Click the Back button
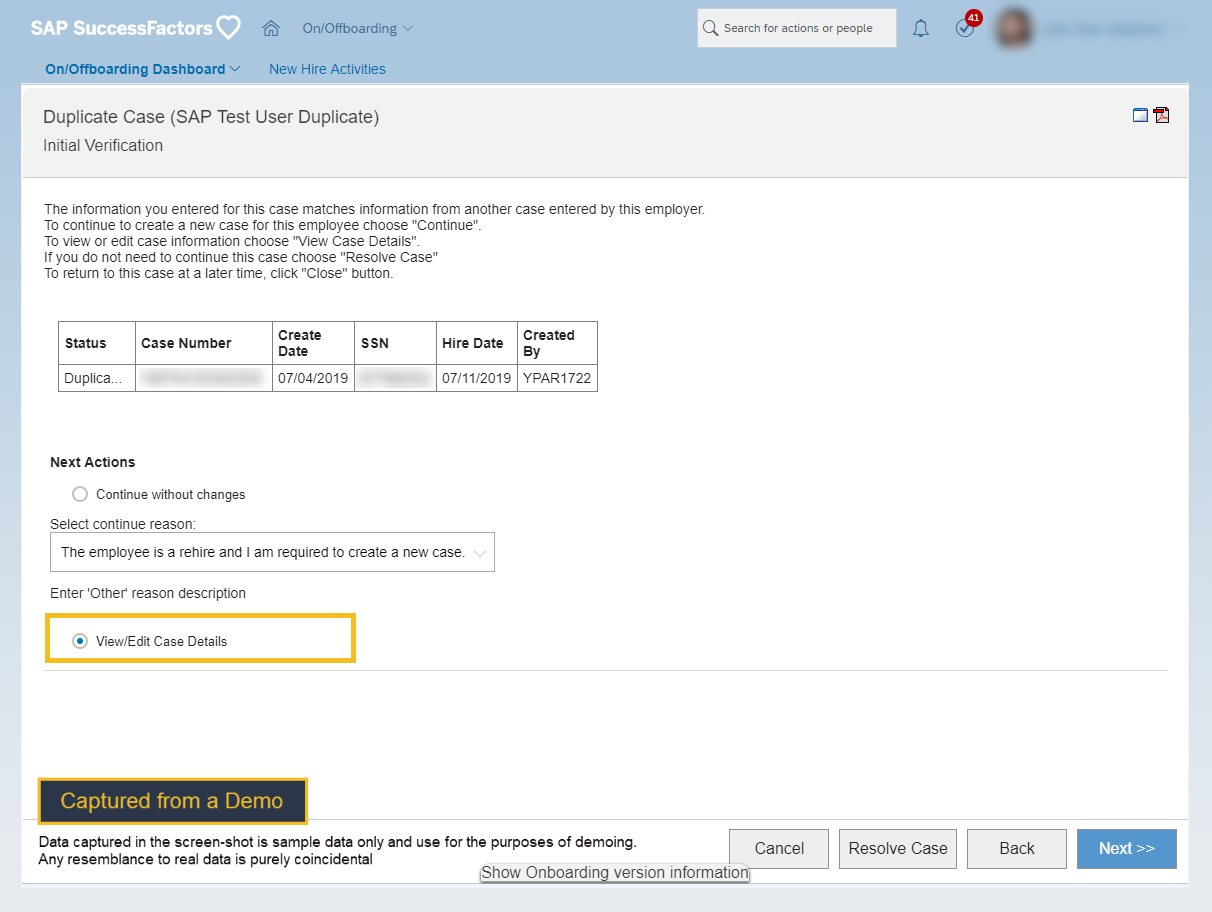The image size is (1212, 912). pyautogui.click(x=1017, y=848)
